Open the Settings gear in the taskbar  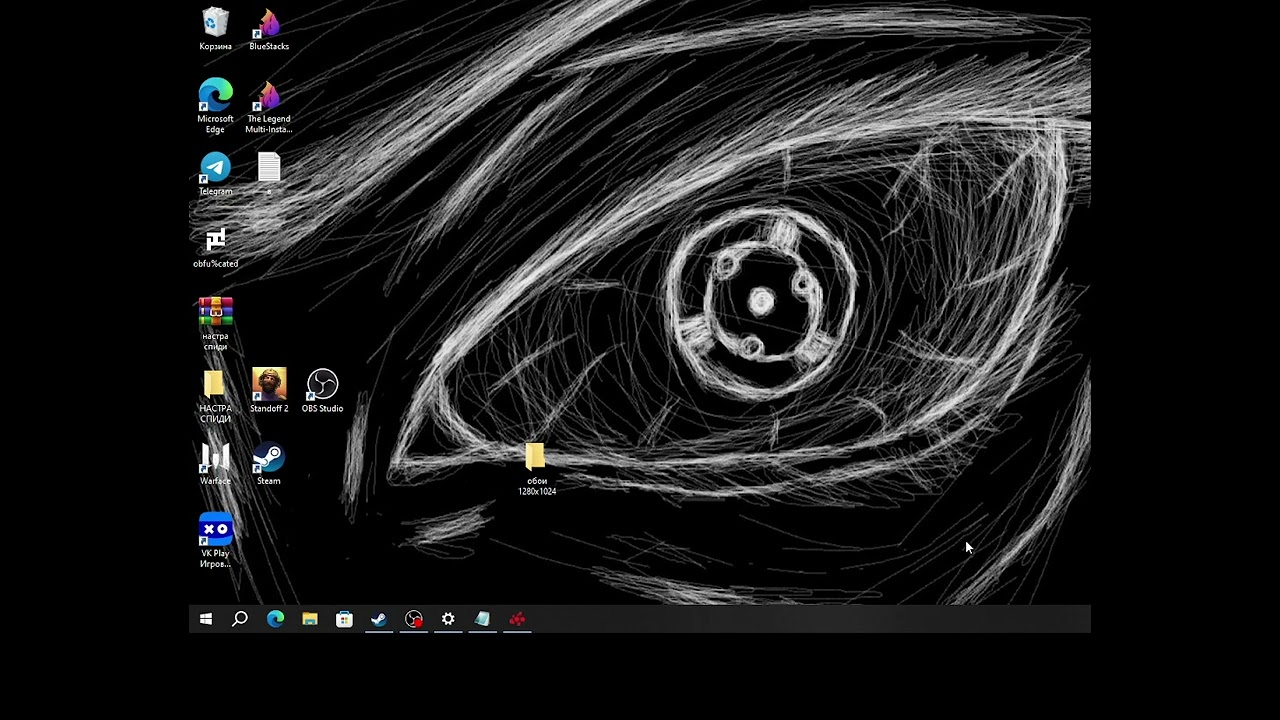coord(448,619)
